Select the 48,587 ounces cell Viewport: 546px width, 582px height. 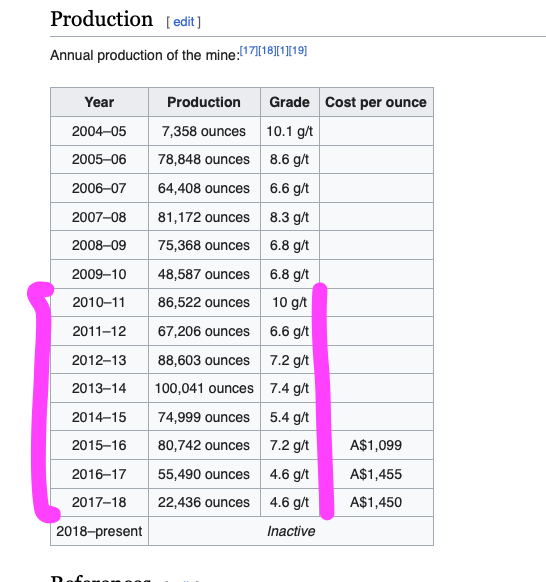tap(204, 274)
